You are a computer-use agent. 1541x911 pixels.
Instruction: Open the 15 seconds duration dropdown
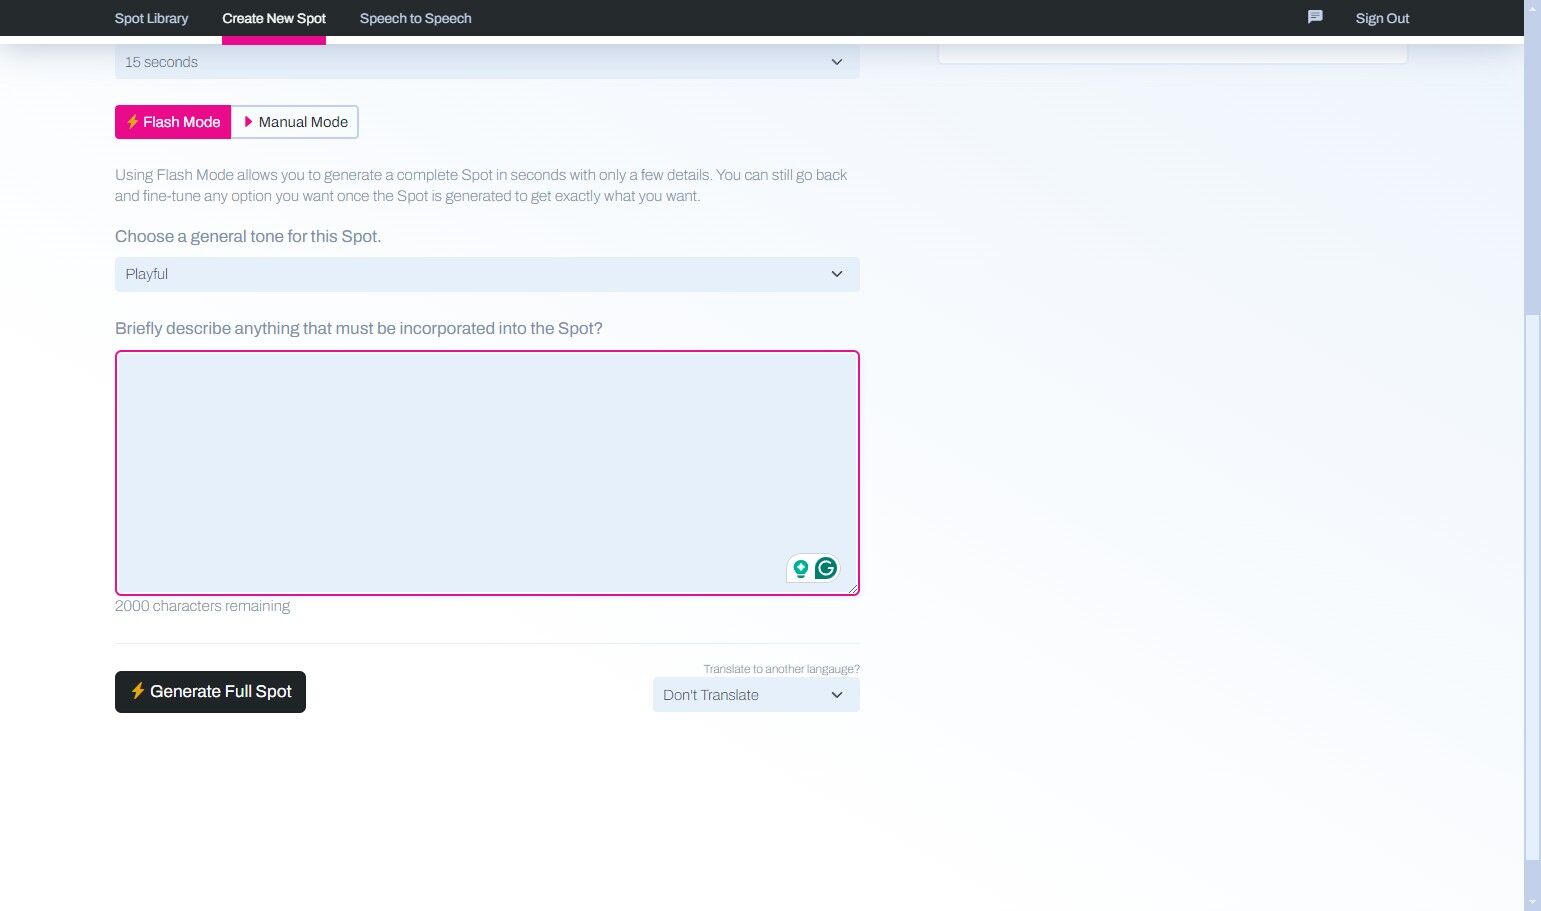coord(487,62)
